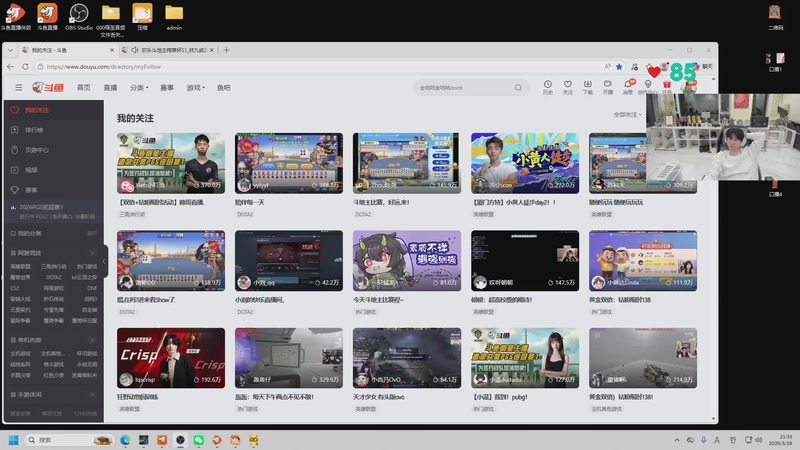Open the 2026PGS sidebar event entry
The height and width of the screenshot is (450, 800).
tap(54, 211)
